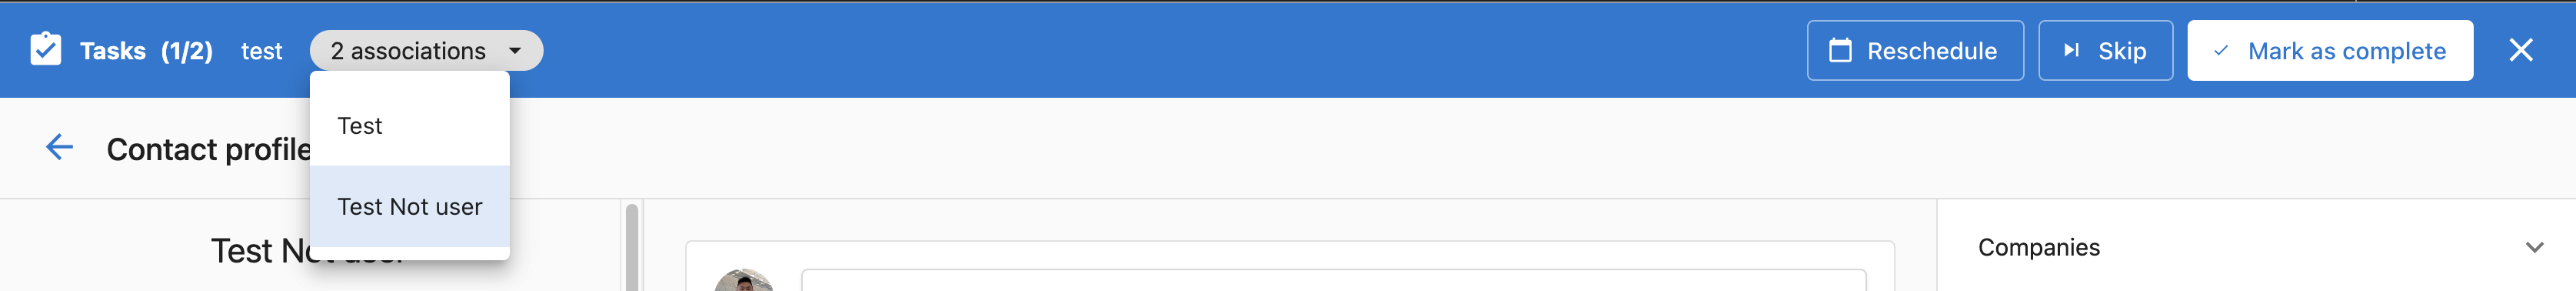
Task: Choose Test Not user in dropdown
Action: tap(409, 206)
